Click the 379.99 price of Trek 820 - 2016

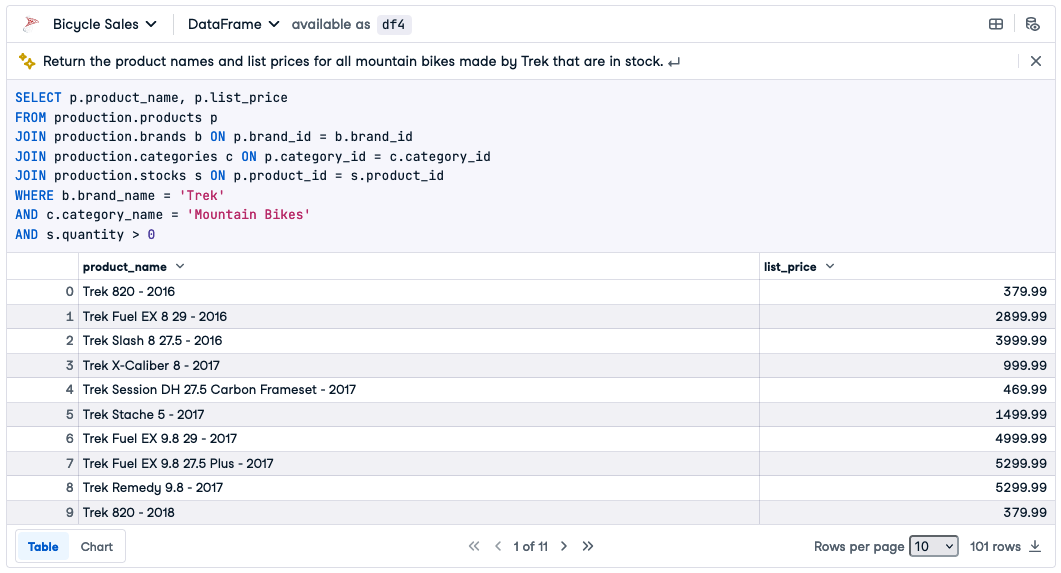tap(1024, 292)
